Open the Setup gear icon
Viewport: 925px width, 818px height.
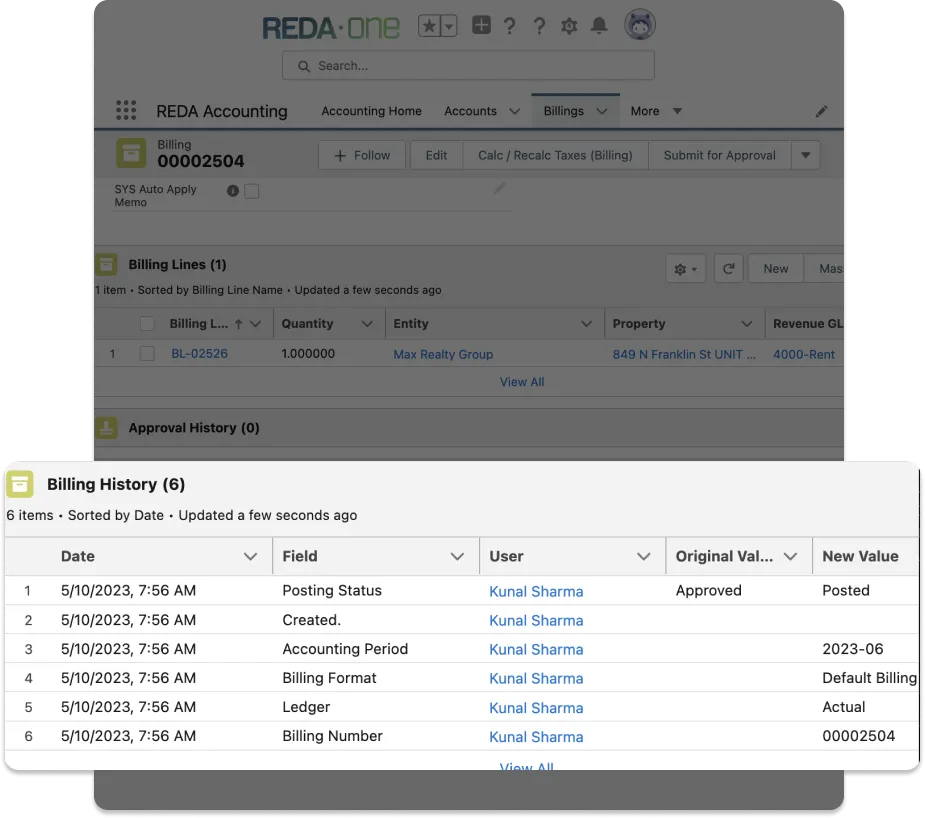point(569,26)
